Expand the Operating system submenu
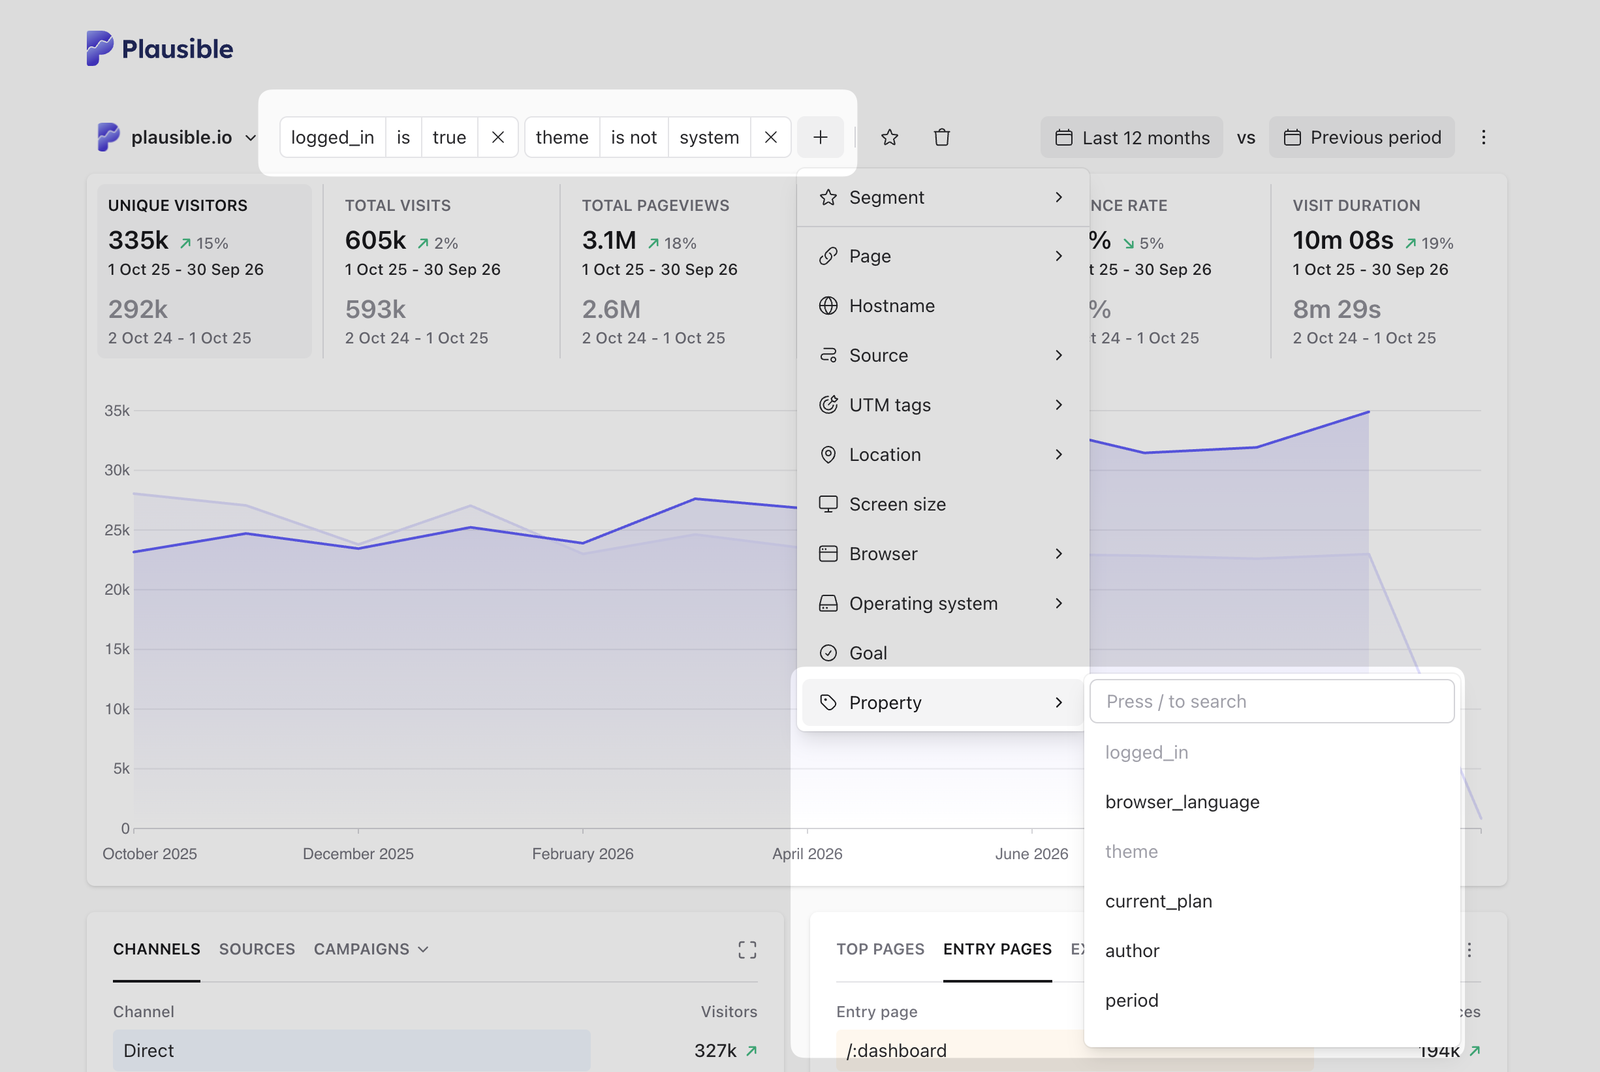 (943, 603)
